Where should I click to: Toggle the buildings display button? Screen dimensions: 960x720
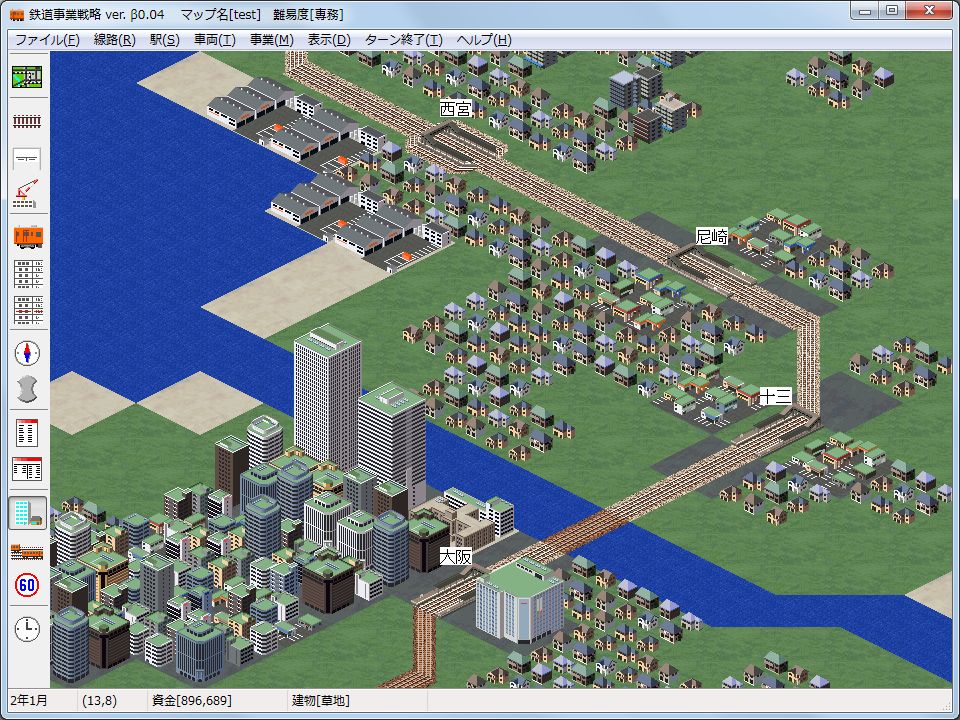click(27, 513)
